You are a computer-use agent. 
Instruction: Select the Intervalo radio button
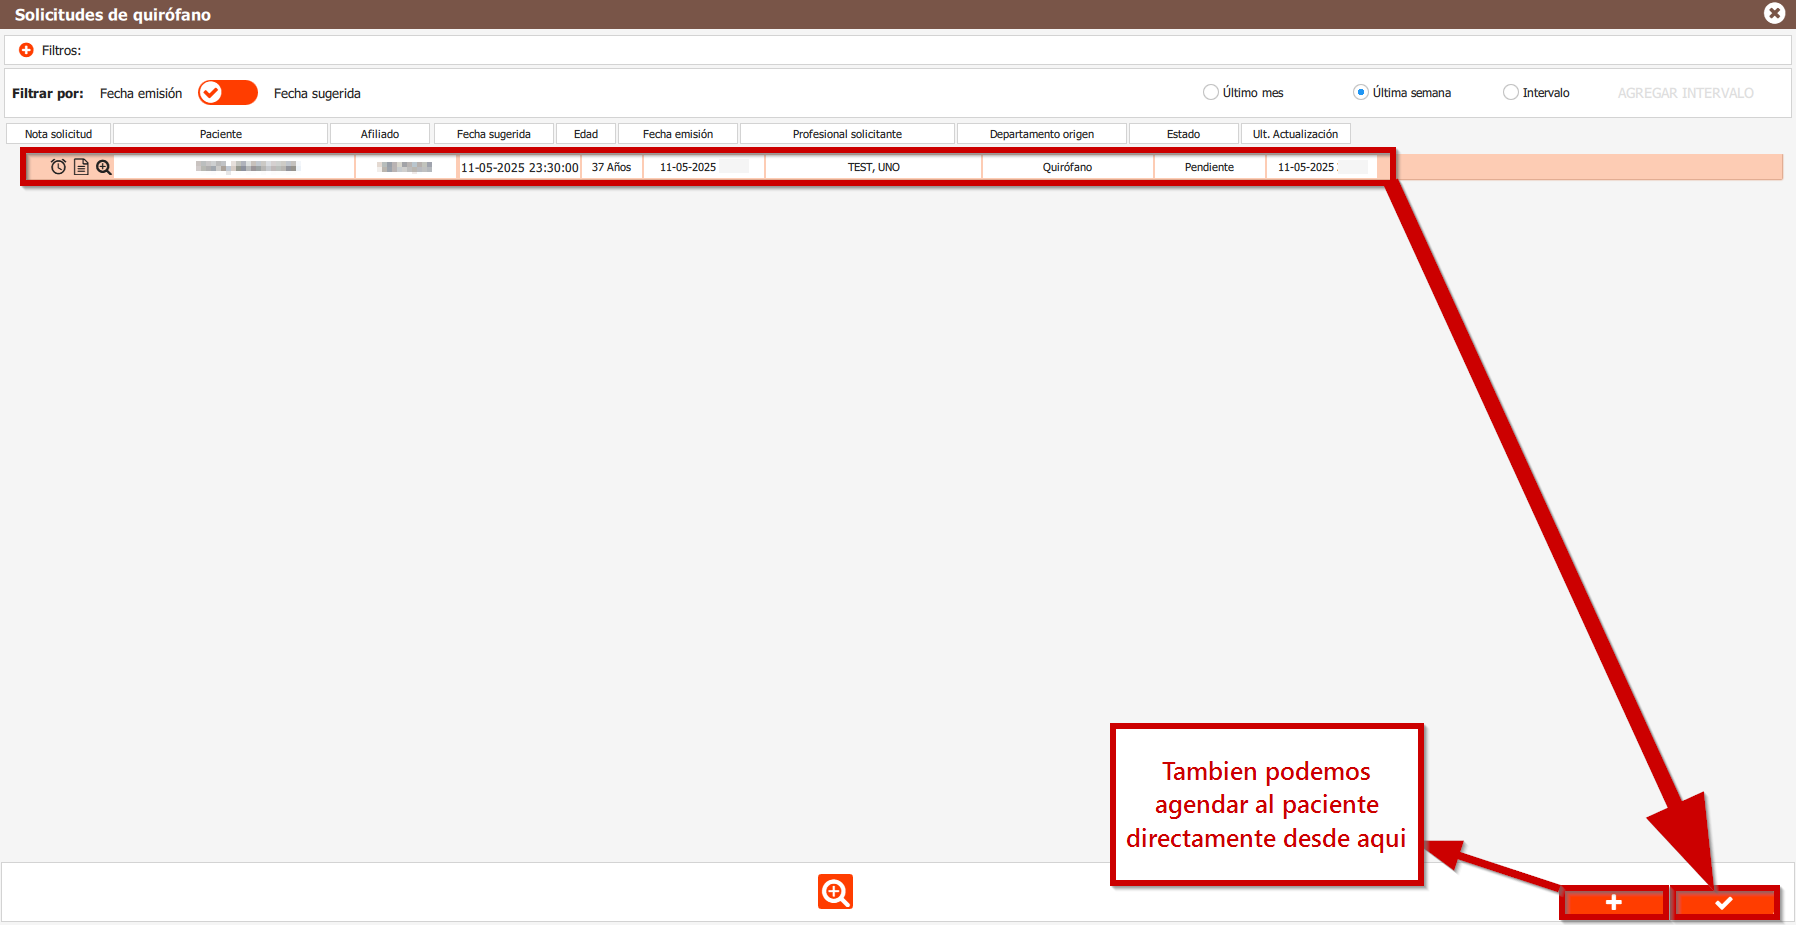tap(1511, 92)
